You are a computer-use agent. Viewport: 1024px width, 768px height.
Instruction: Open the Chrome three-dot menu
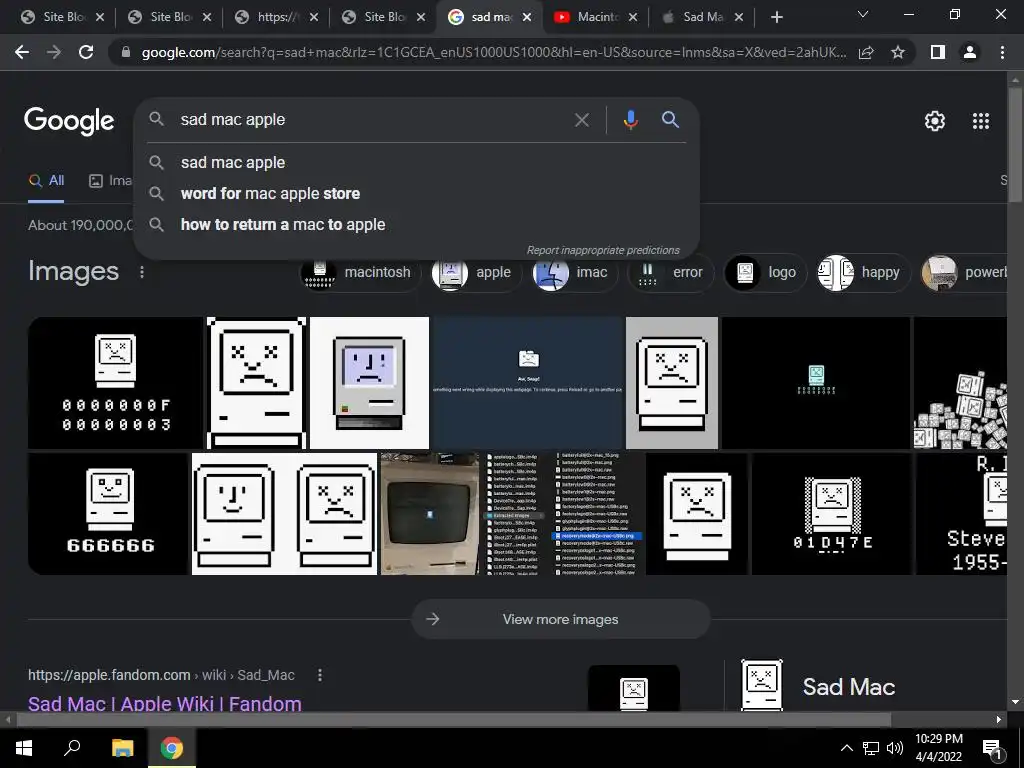point(1002,52)
